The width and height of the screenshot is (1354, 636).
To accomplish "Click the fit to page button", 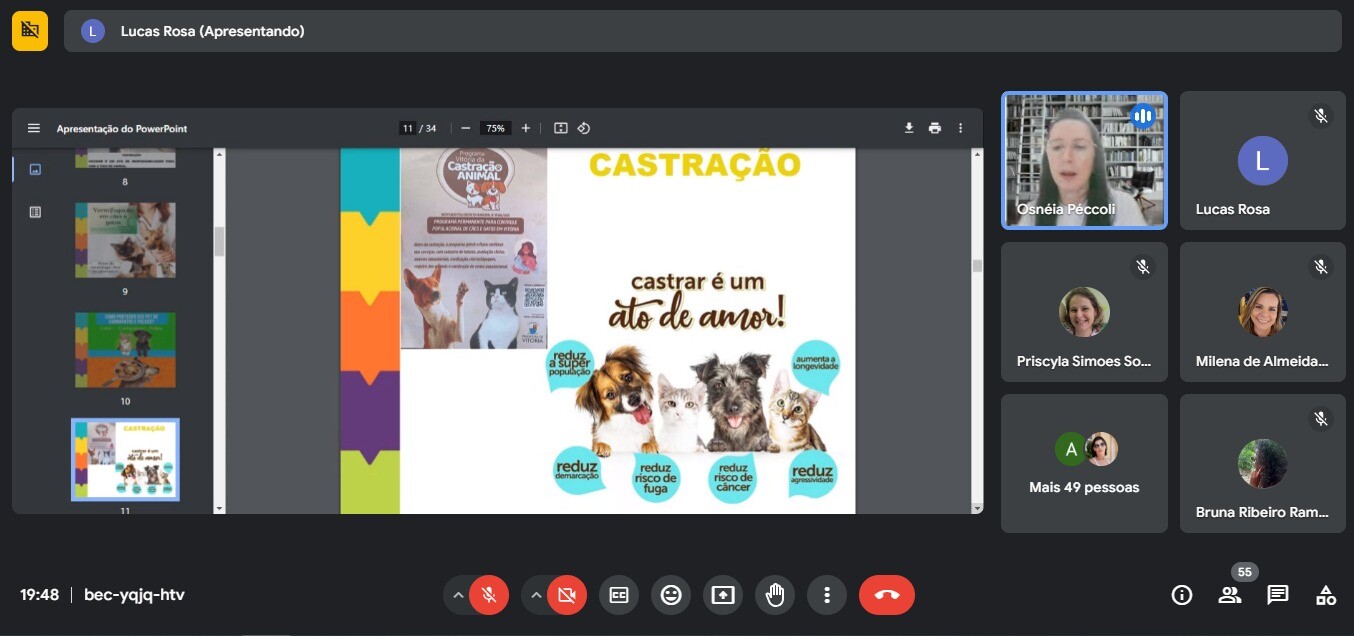I will (561, 128).
